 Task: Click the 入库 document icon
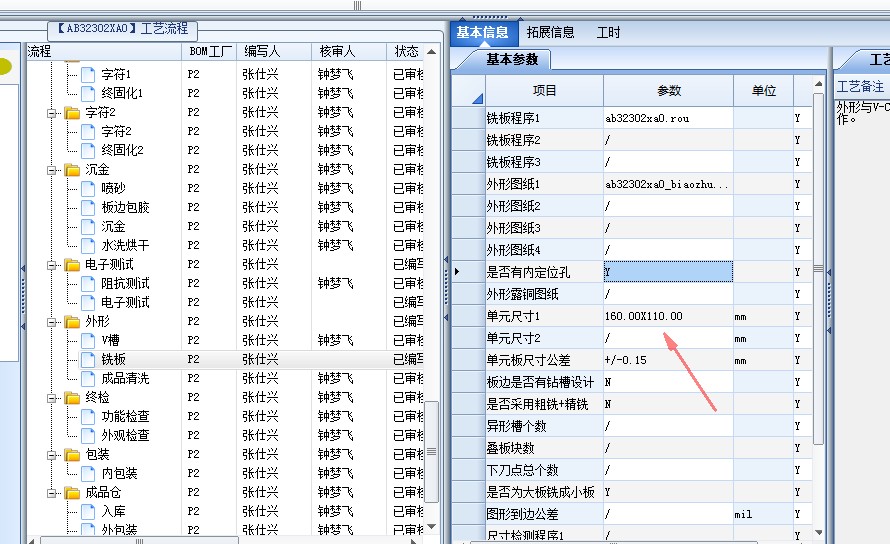[87, 512]
